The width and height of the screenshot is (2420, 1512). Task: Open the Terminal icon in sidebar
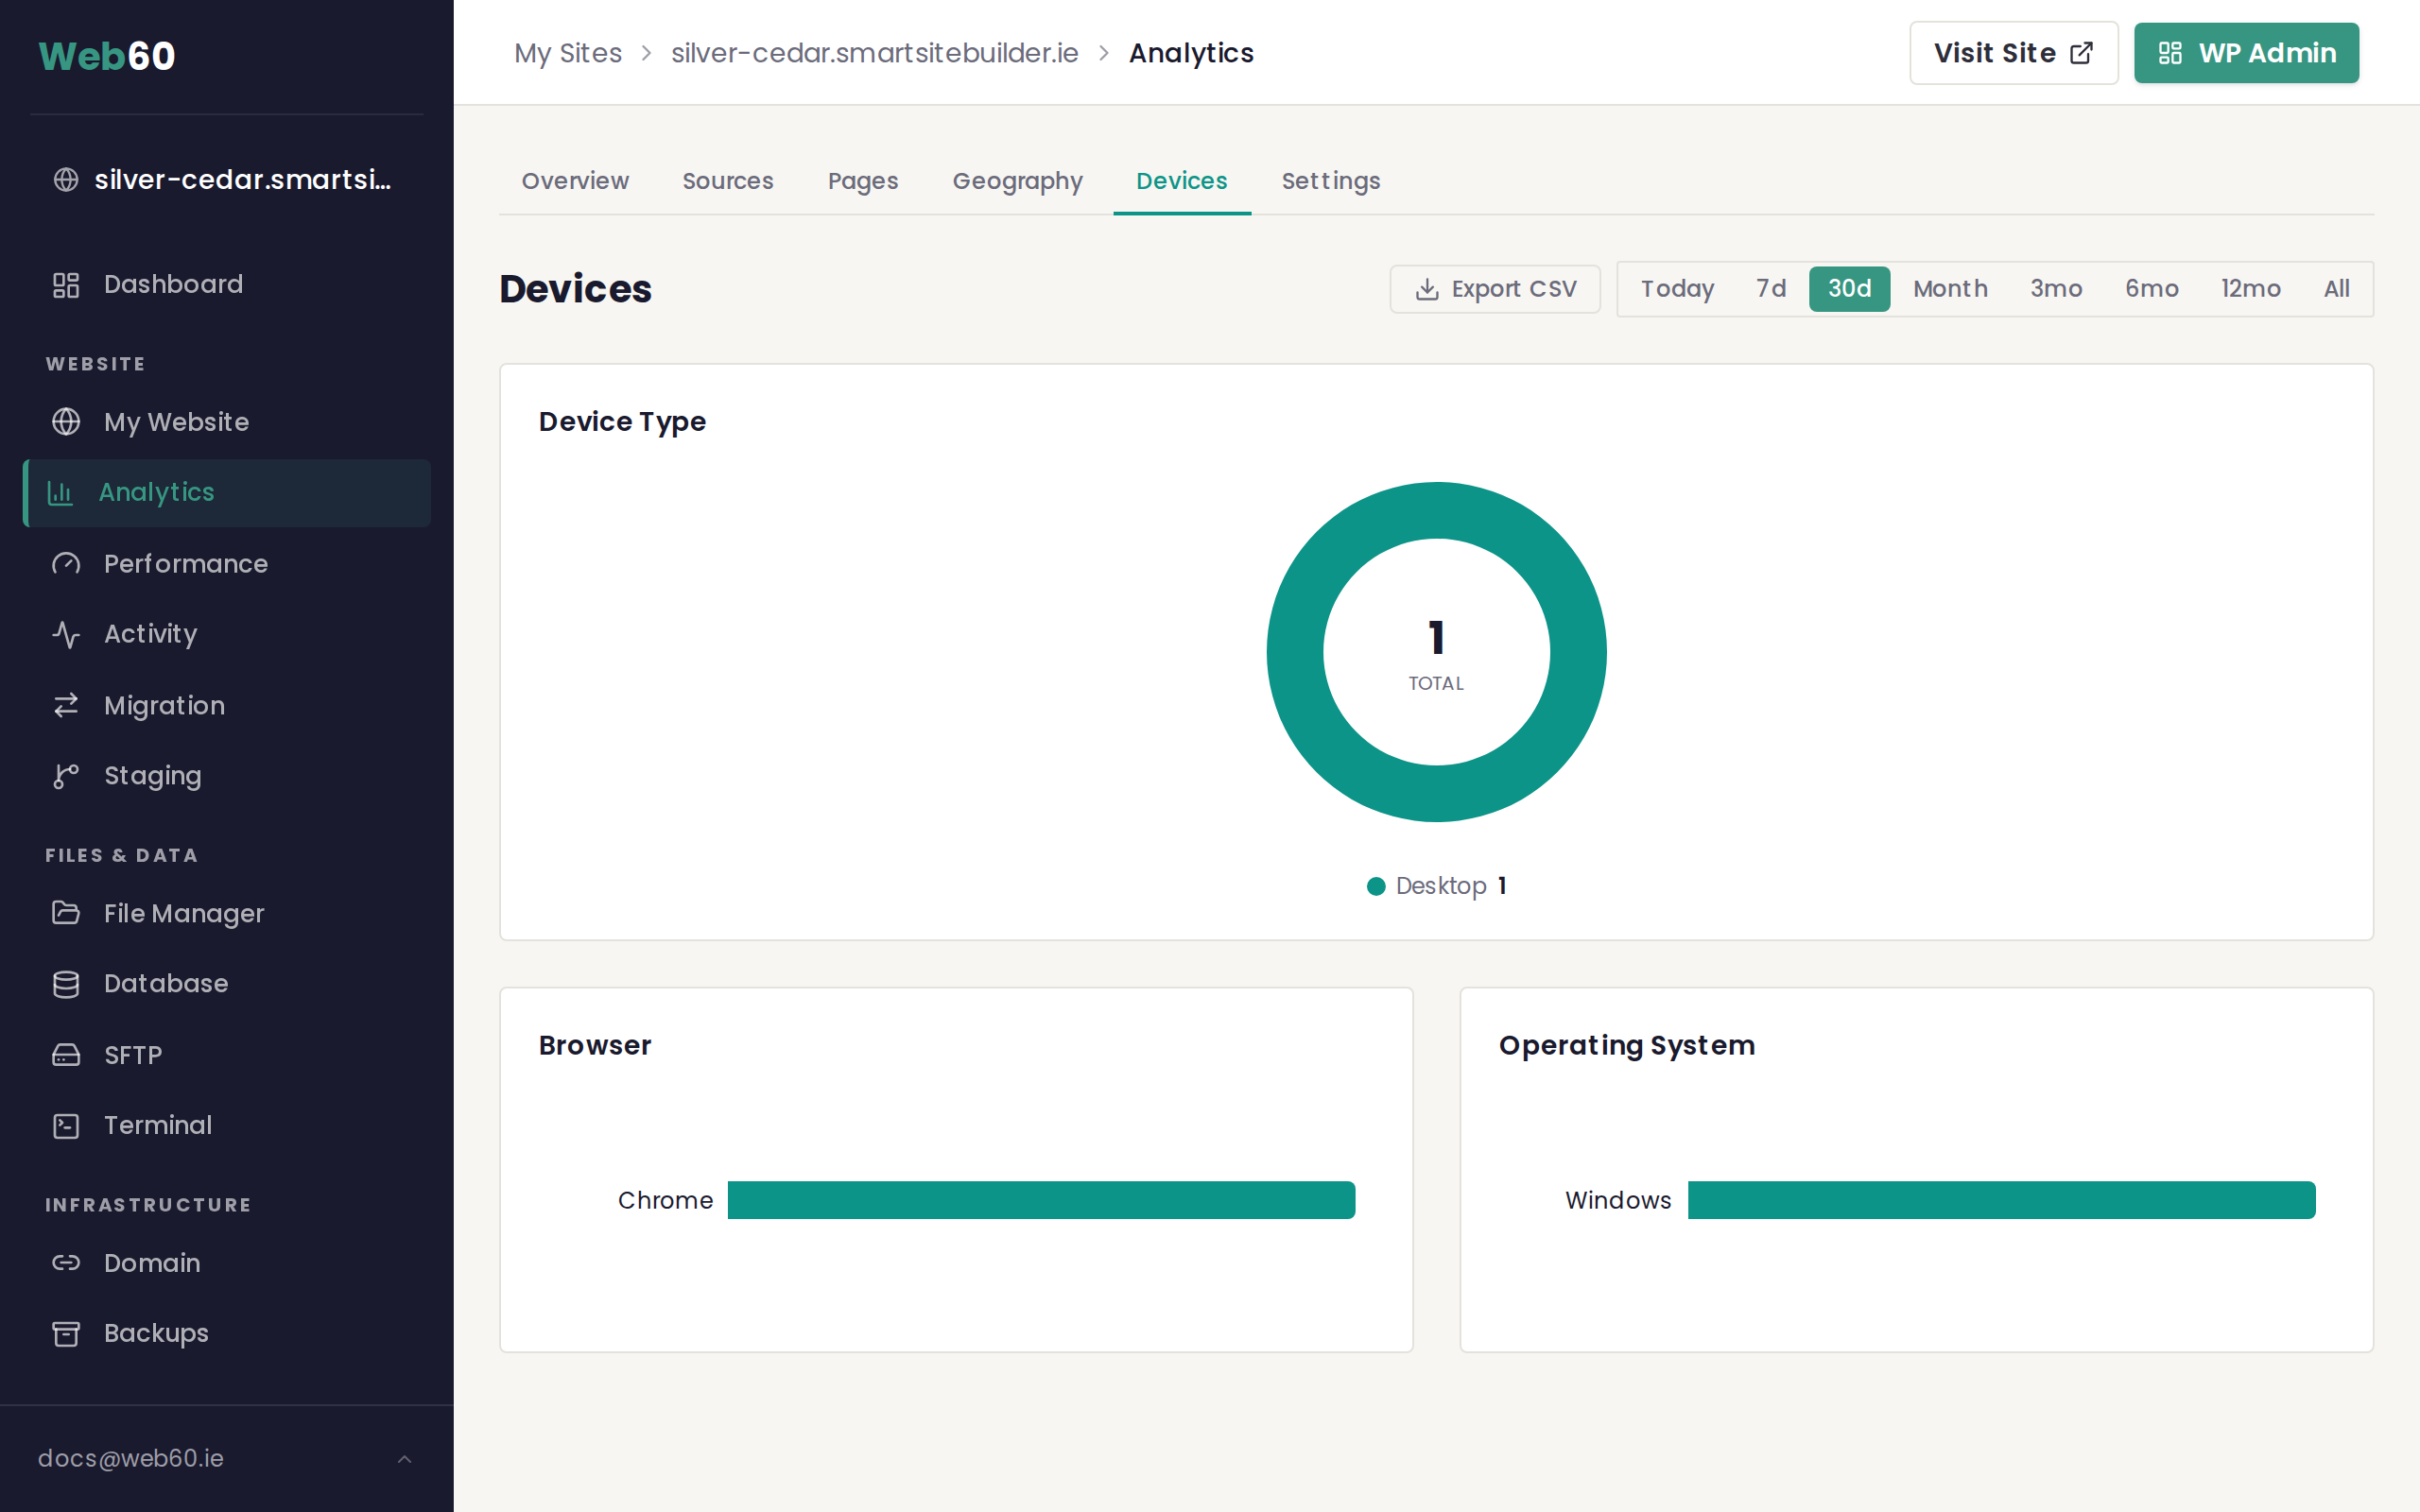pos(66,1126)
